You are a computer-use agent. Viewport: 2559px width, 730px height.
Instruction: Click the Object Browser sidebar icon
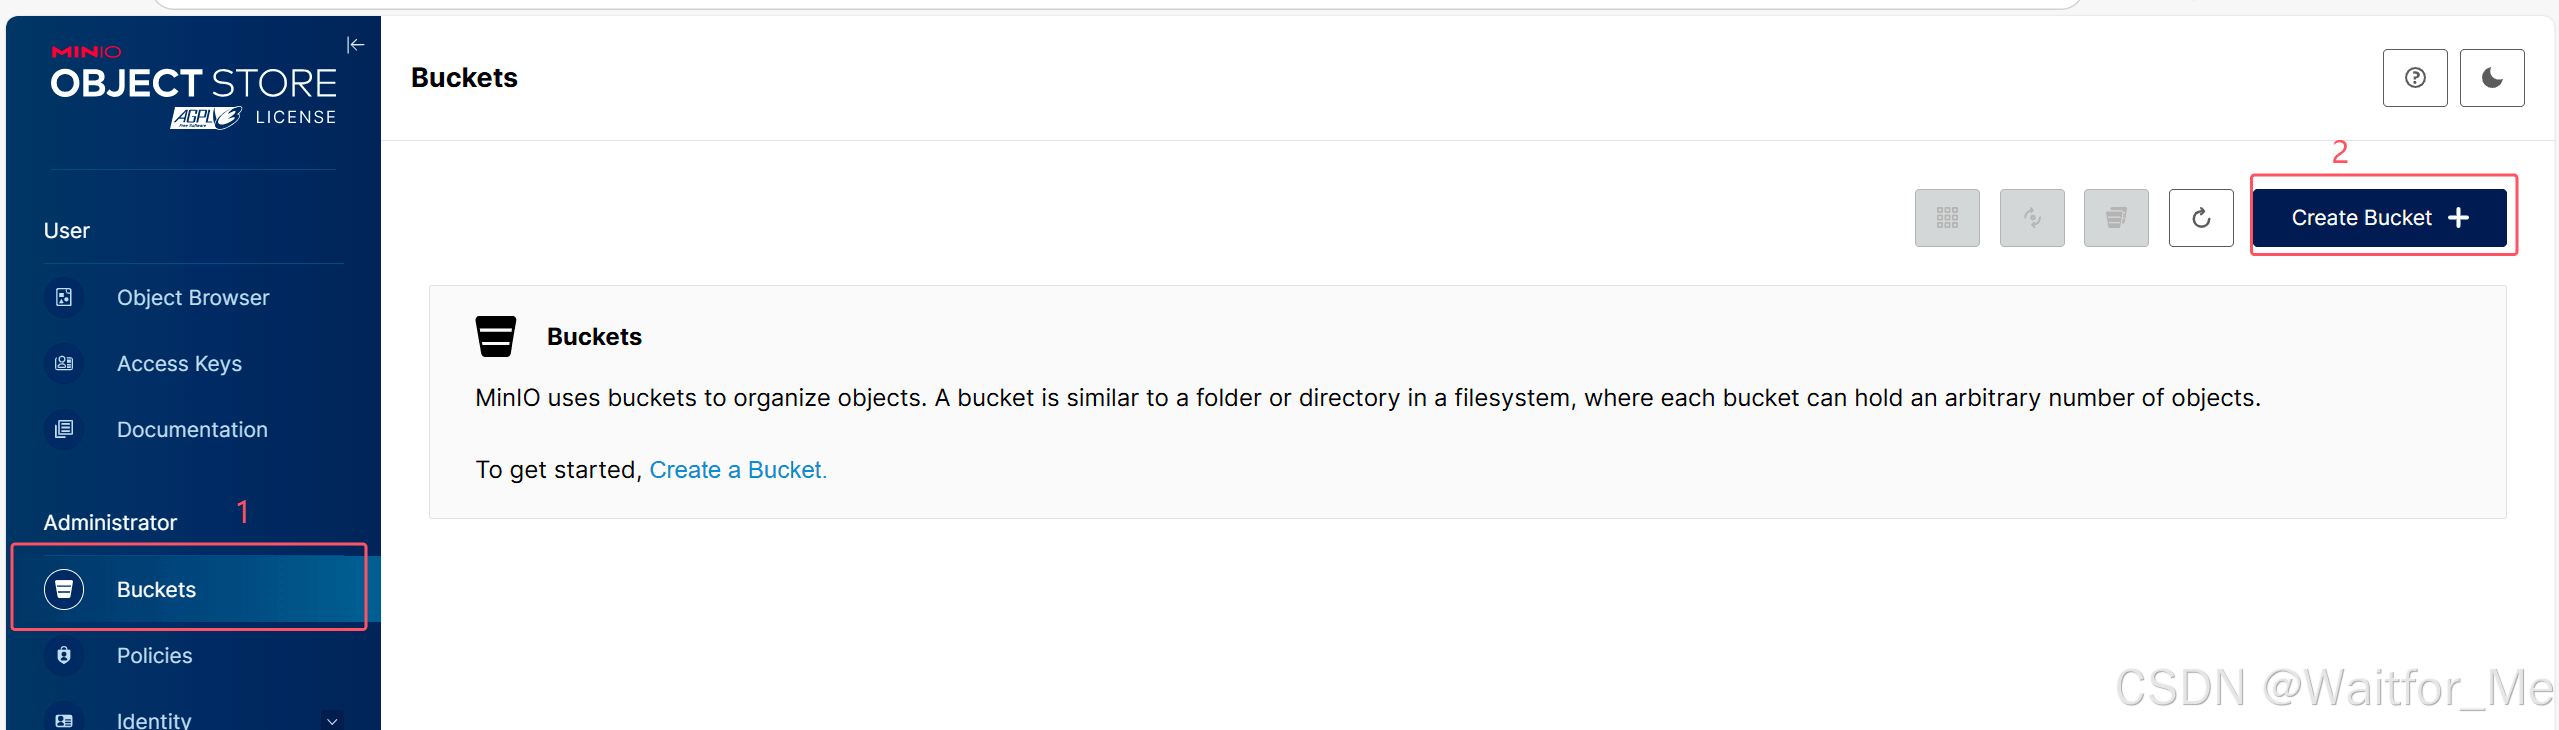[x=64, y=298]
